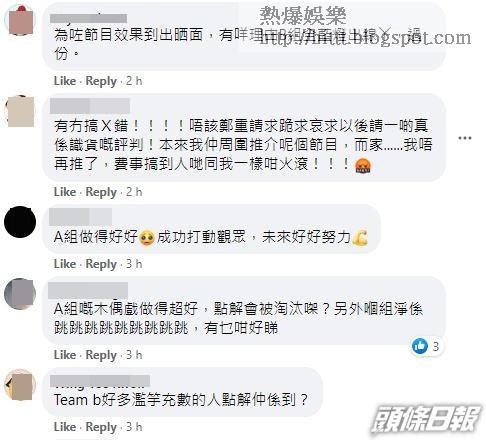The height and width of the screenshot is (440, 486).
Task: Open the second commenter's beige avatar
Action: pyautogui.click(x=20, y=111)
